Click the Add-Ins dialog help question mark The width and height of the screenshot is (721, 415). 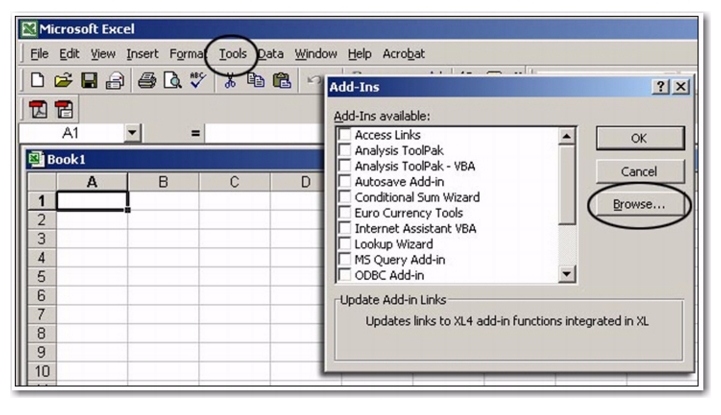(660, 86)
